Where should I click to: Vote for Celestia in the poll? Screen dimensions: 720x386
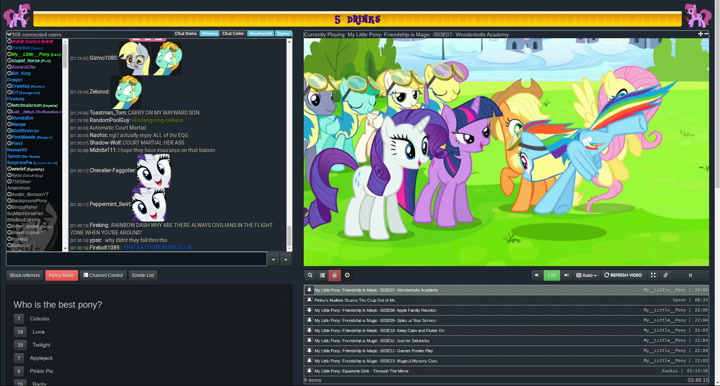19,319
